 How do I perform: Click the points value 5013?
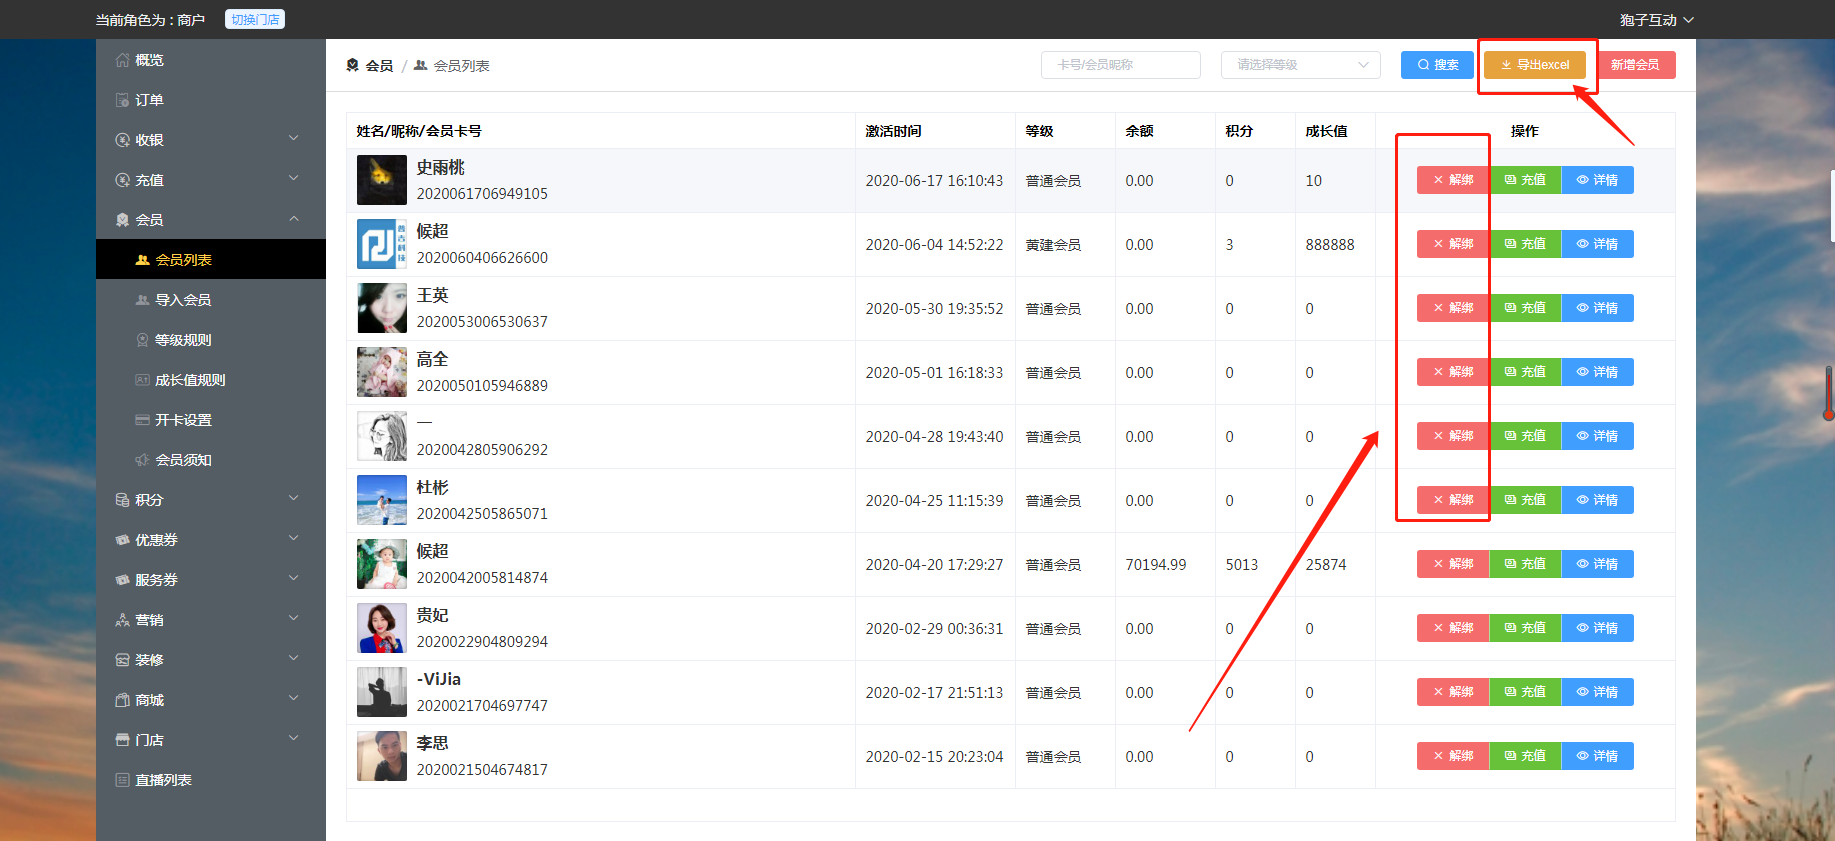click(x=1242, y=565)
